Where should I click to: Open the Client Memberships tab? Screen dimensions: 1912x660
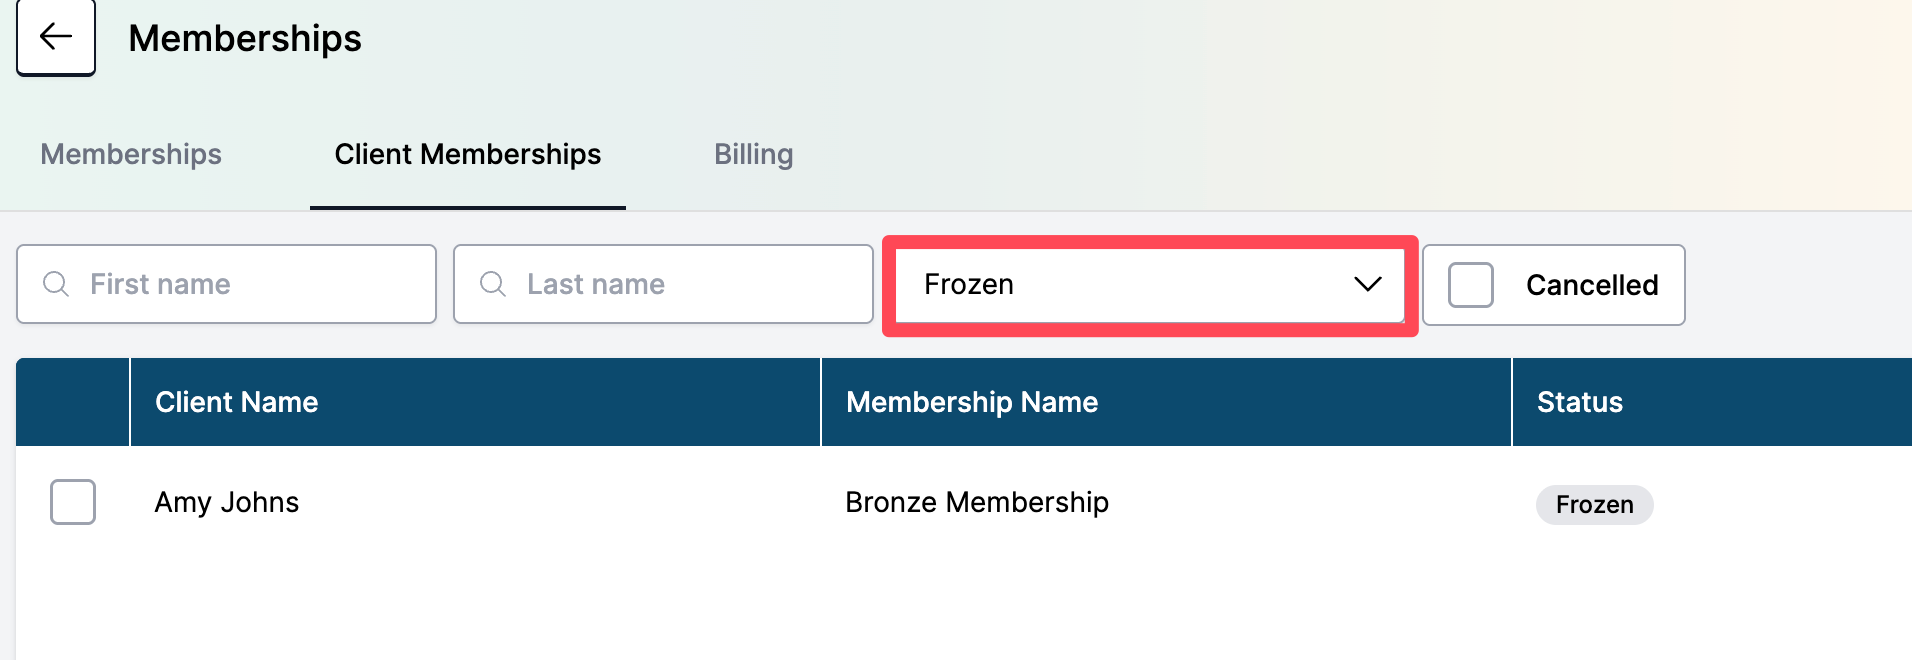[468, 154]
